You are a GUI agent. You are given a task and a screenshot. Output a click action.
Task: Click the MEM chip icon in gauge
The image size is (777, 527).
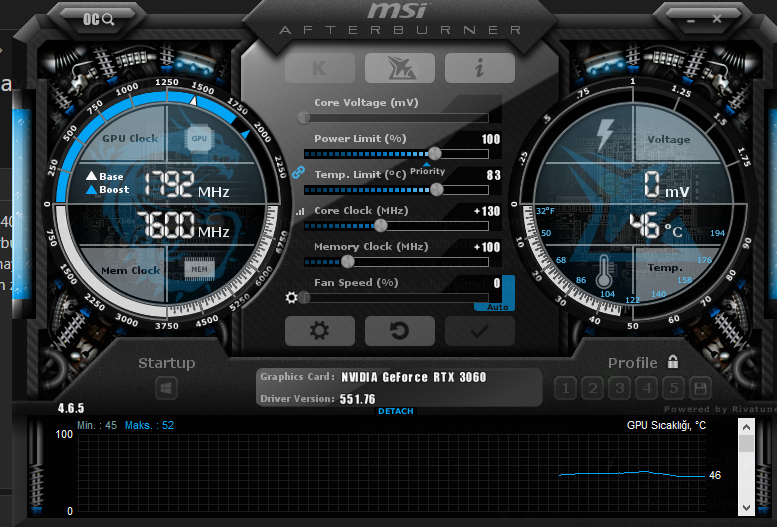[199, 269]
